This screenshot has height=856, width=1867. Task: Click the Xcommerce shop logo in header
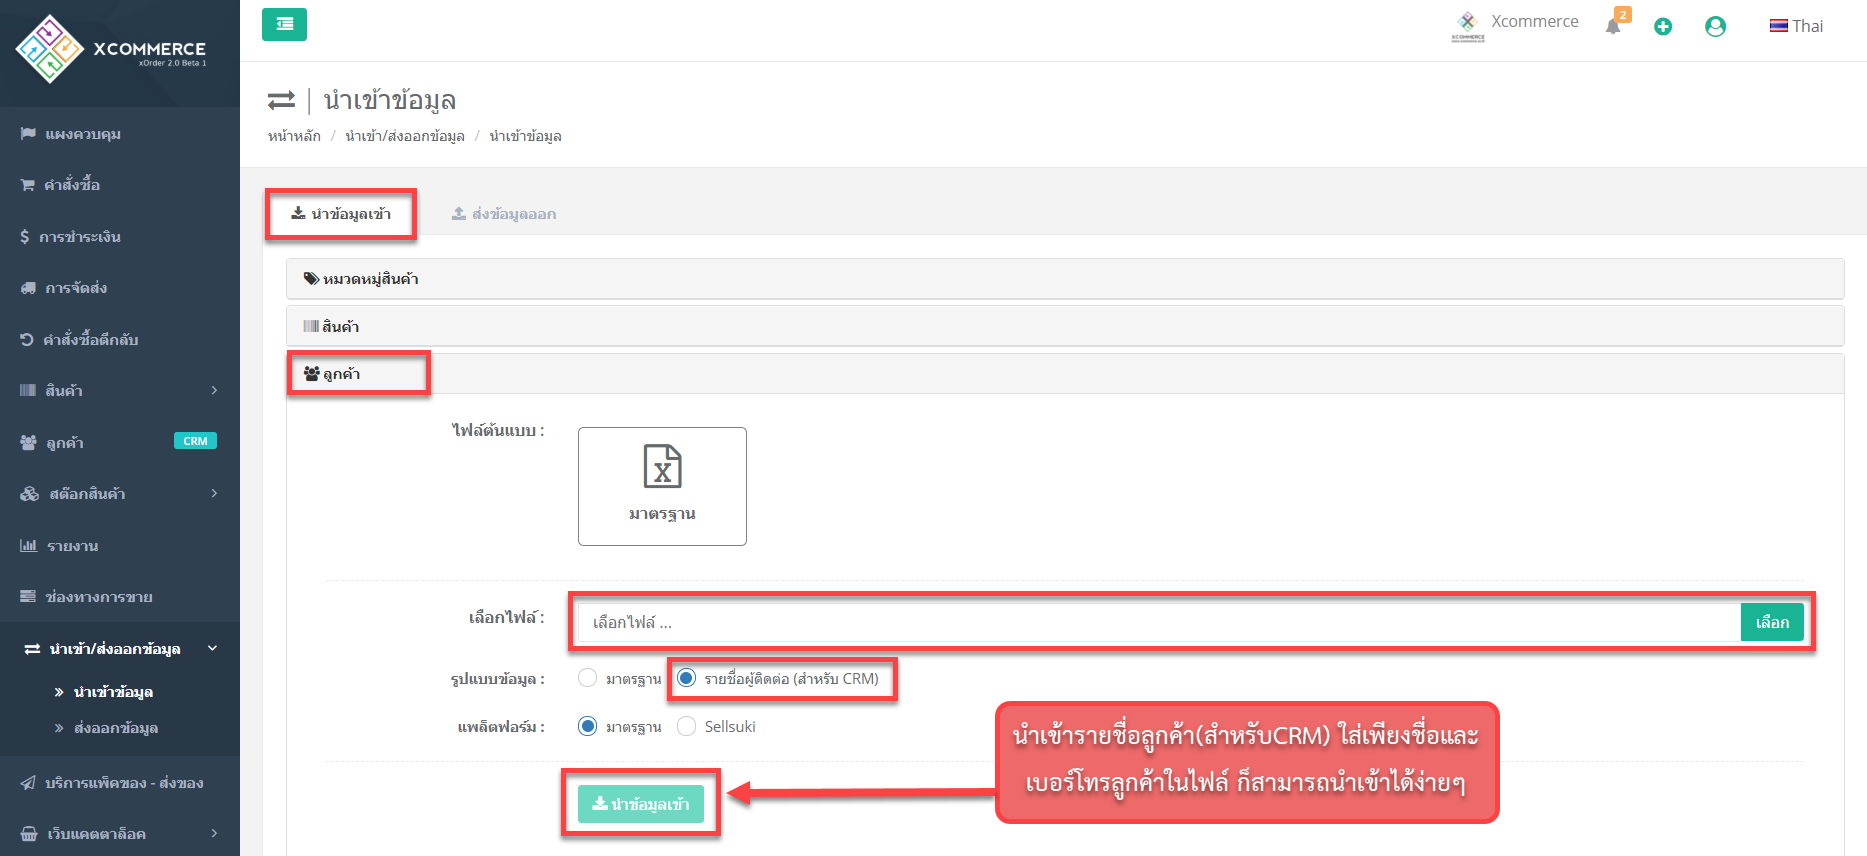[x=1468, y=26]
